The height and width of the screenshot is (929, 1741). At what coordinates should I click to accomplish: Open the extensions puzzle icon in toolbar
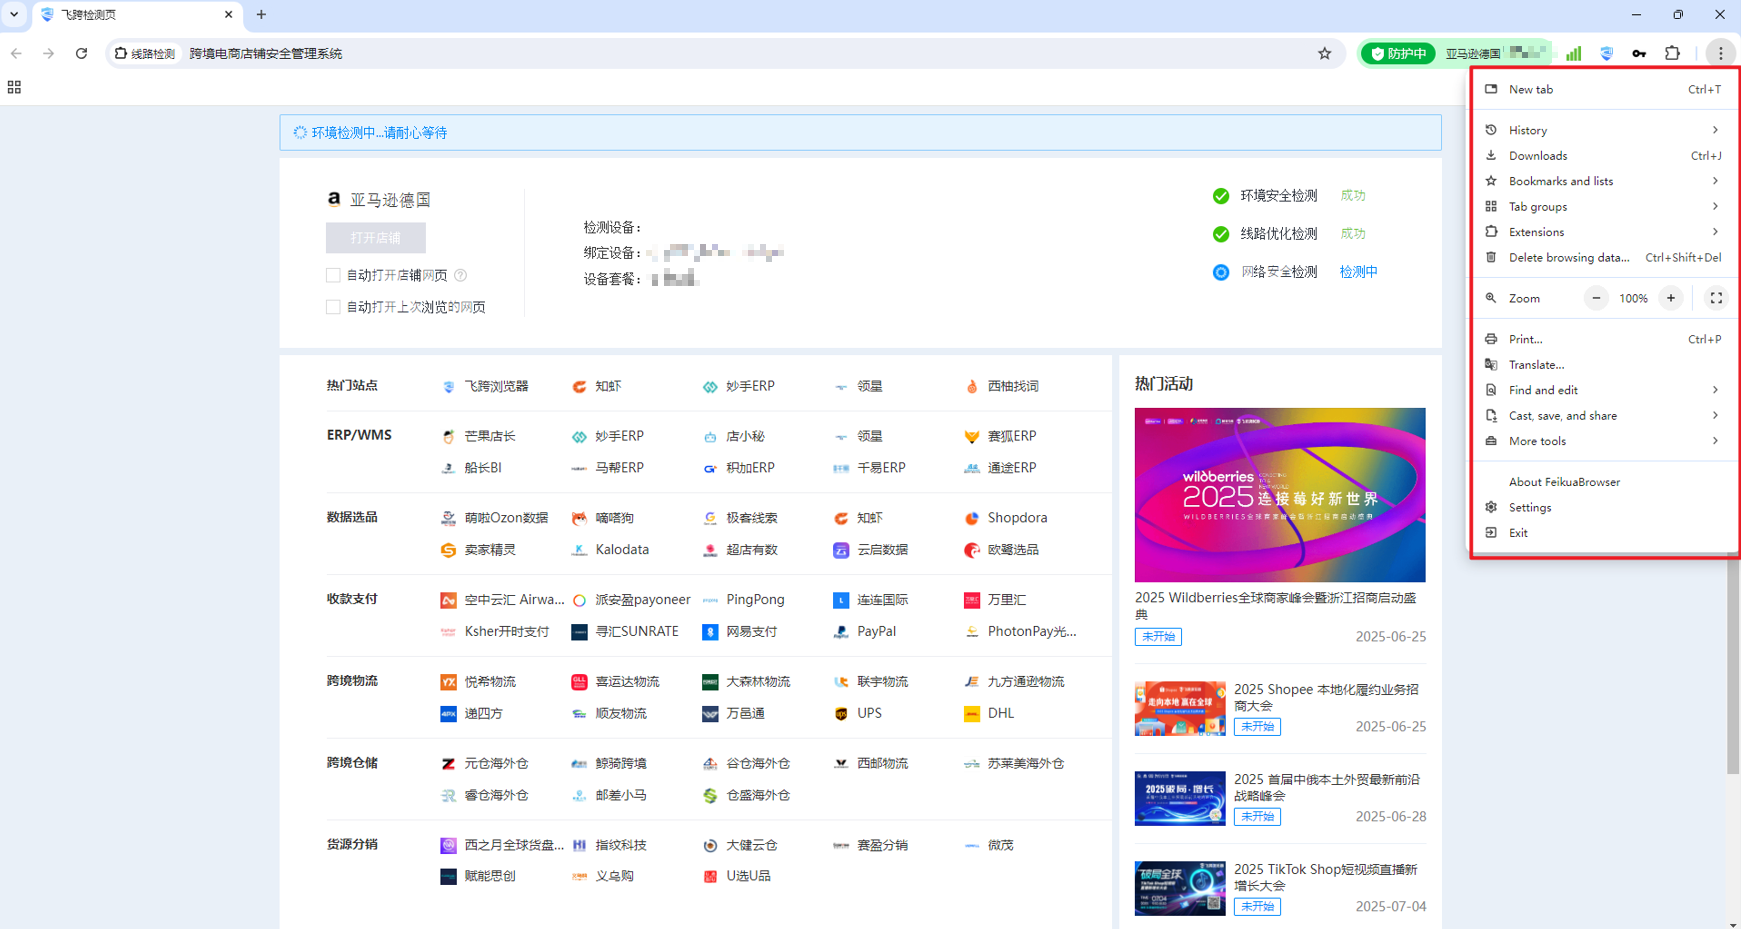[x=1672, y=54]
